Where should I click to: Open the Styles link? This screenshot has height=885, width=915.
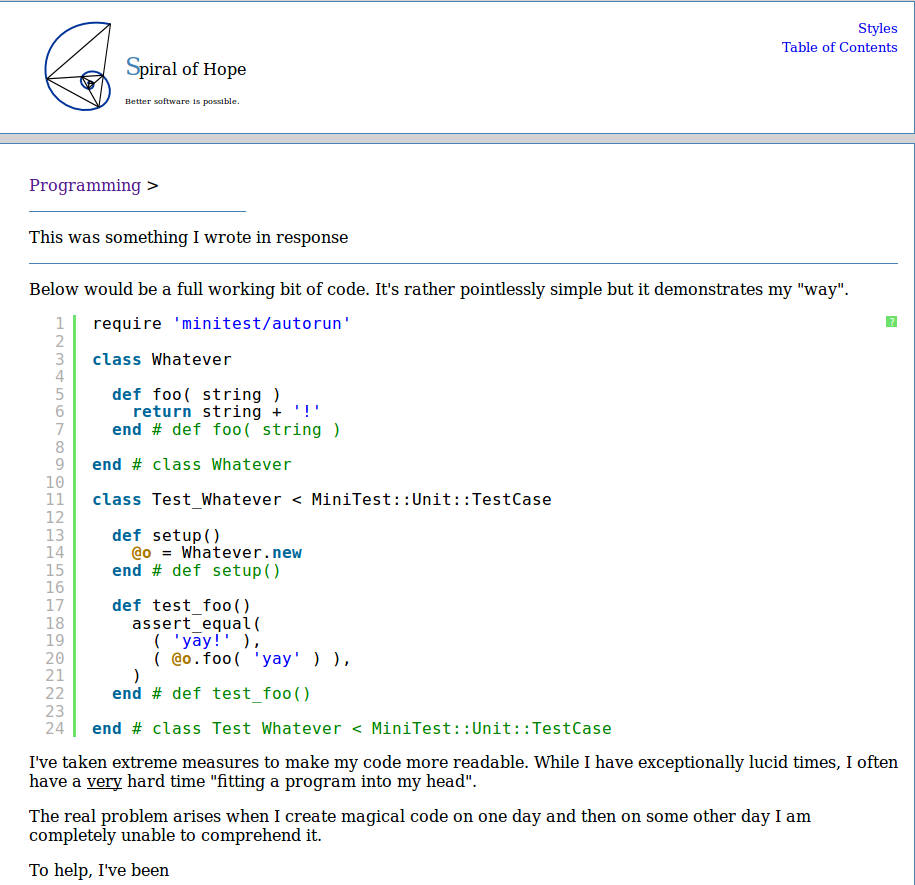click(877, 28)
